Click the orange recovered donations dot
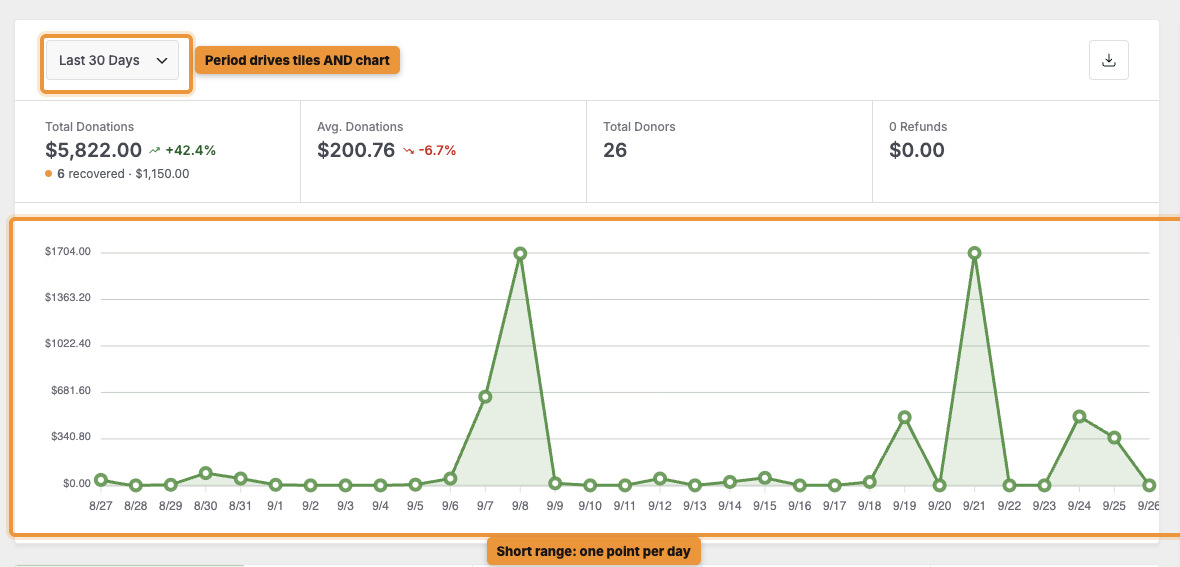 point(49,174)
